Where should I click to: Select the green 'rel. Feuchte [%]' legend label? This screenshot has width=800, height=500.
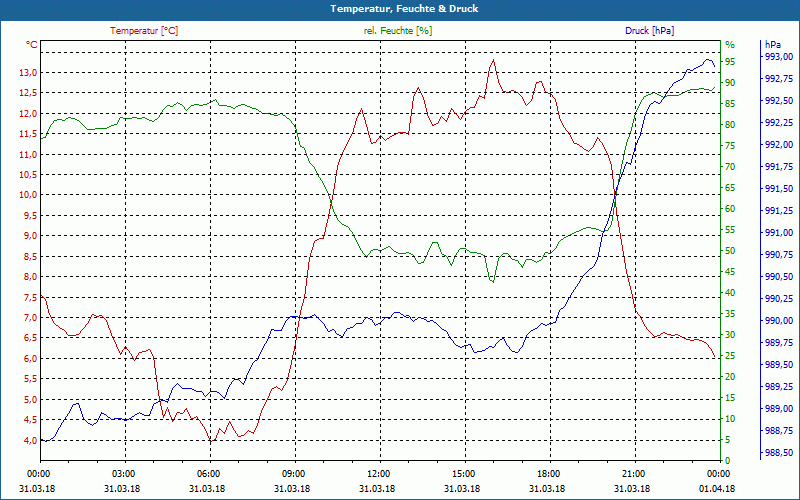click(x=397, y=31)
